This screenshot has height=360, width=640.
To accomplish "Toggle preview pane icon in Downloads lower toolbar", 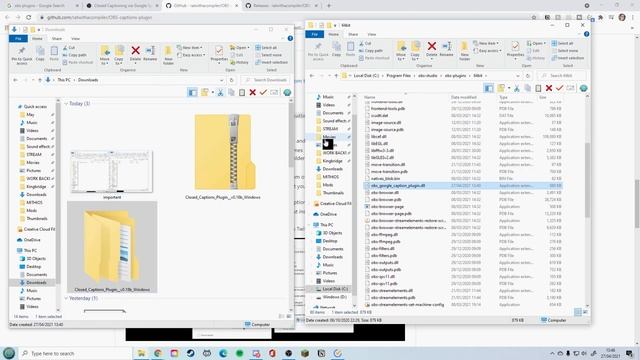I will pos(192,93).
